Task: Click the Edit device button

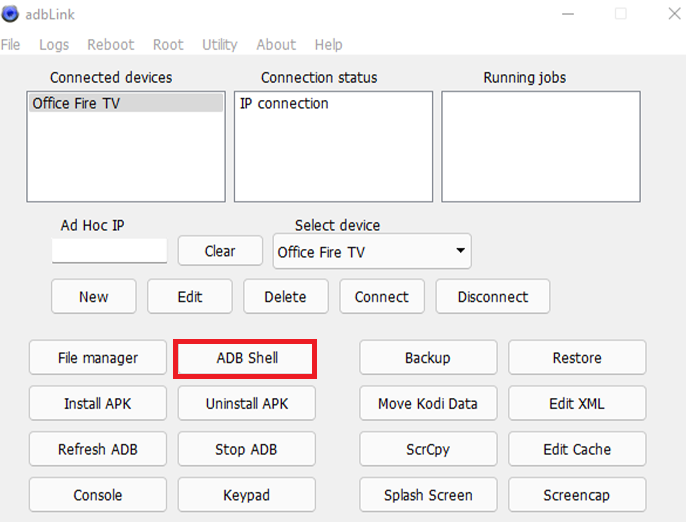Action: coord(190,297)
